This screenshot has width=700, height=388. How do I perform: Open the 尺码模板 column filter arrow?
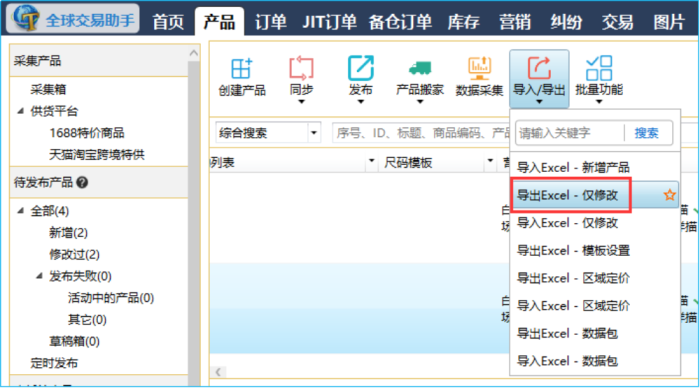(490, 160)
